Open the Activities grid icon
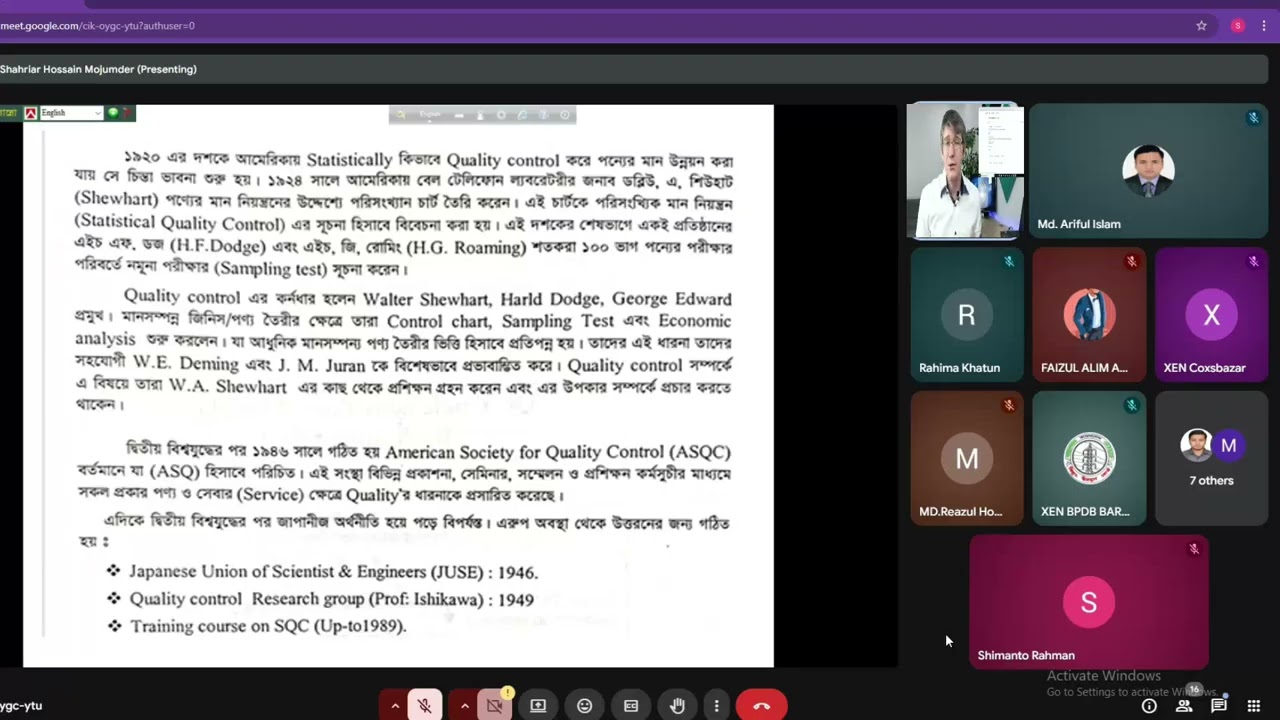1280x720 pixels. (1254, 706)
